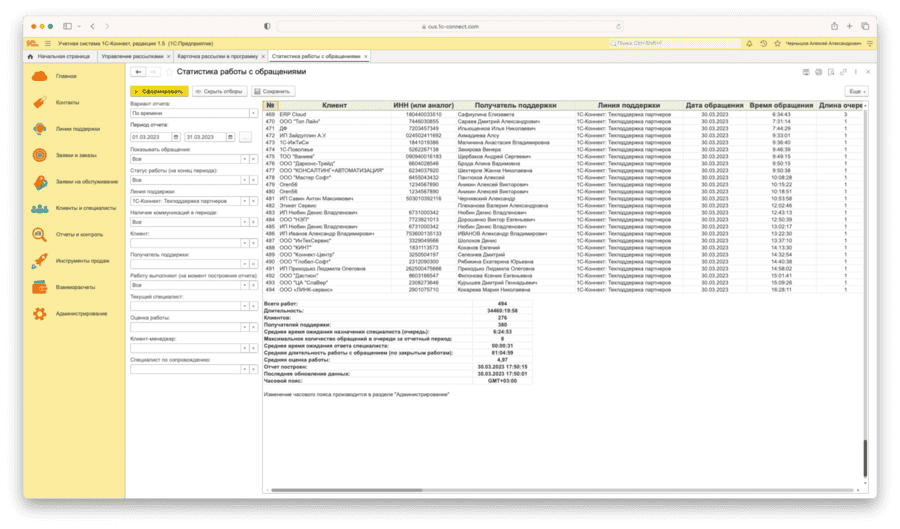Open the Заявки и заказы target icon
The image size is (900, 529).
[x=40, y=155]
